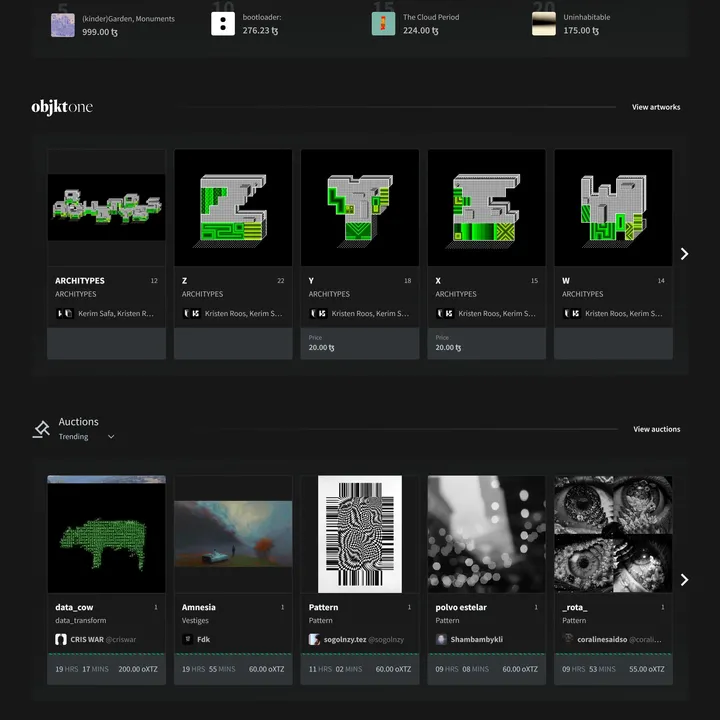Open View artworks link

point(656,107)
